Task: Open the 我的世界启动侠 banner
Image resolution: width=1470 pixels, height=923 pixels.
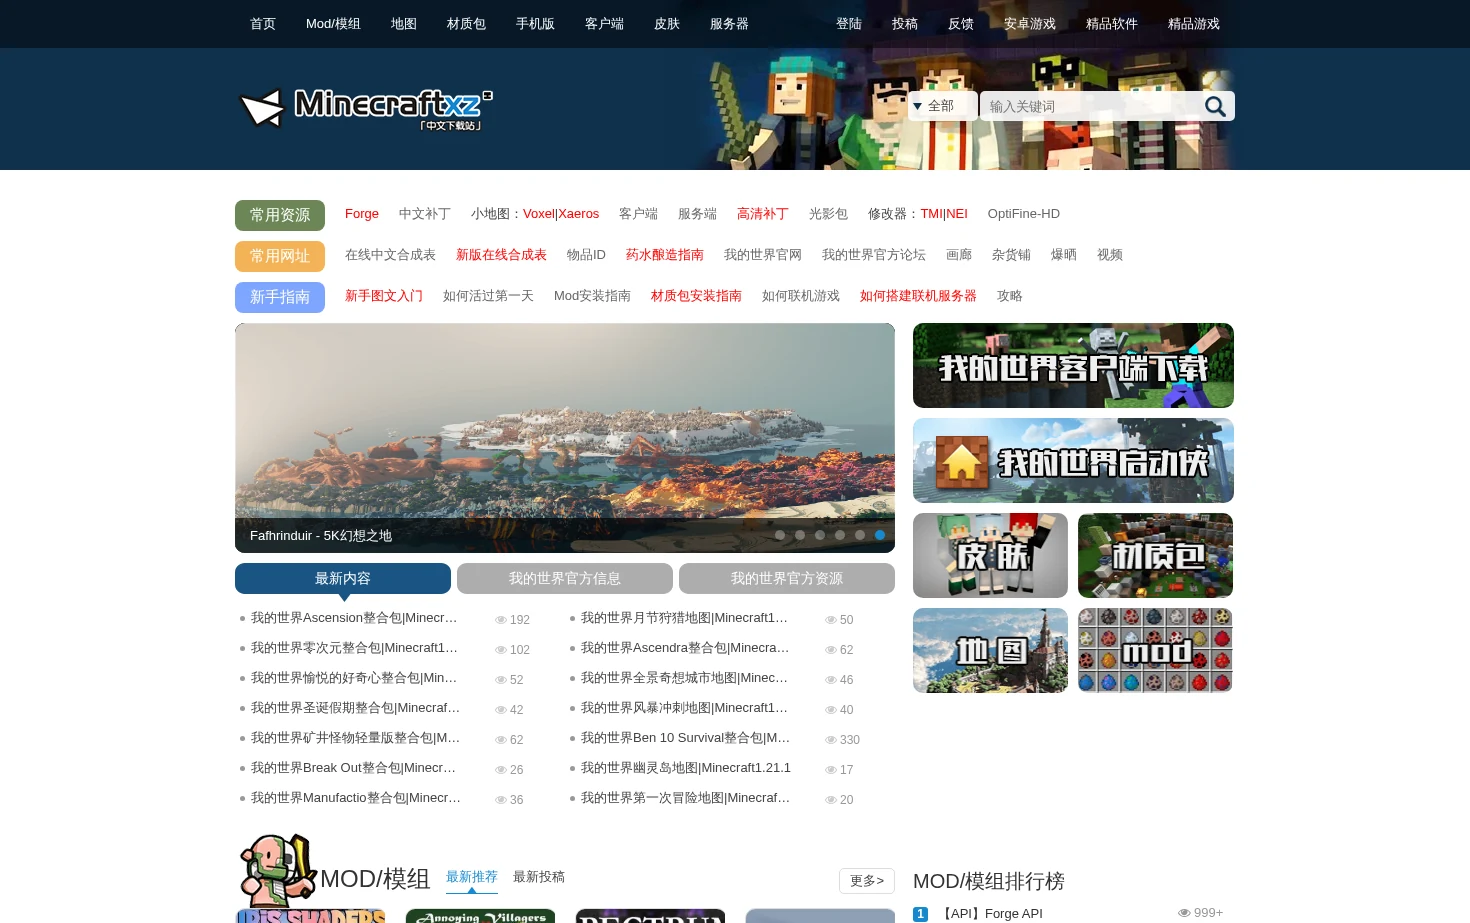Action: point(1073,461)
